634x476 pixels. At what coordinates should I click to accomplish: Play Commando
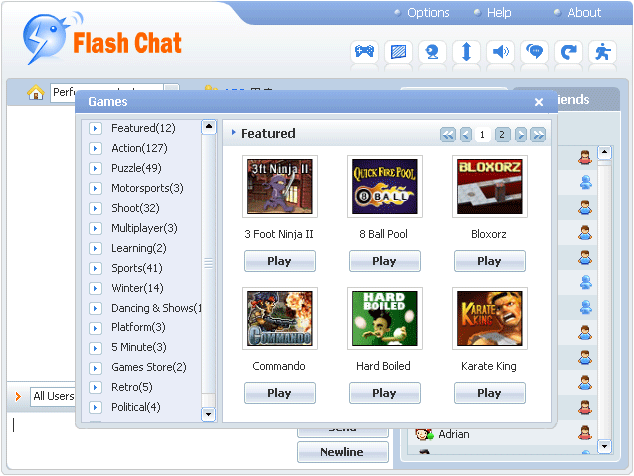pos(280,393)
